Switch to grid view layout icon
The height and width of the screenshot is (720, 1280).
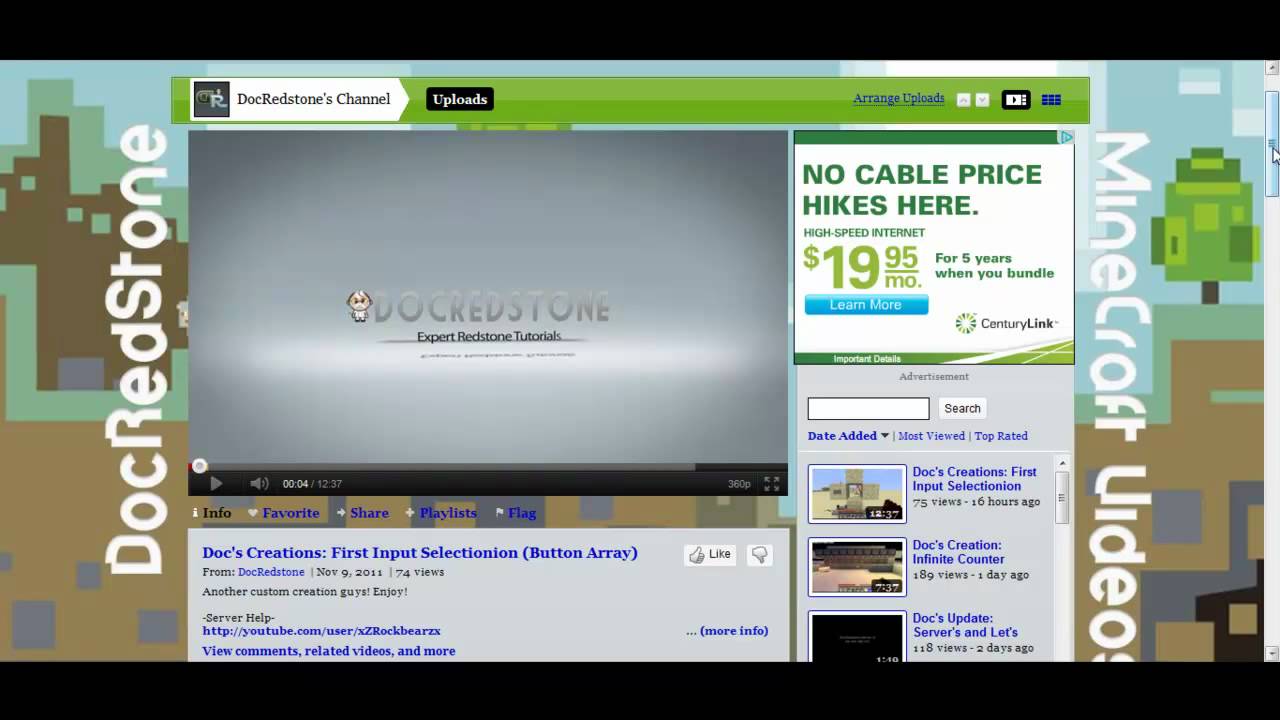coord(1051,100)
